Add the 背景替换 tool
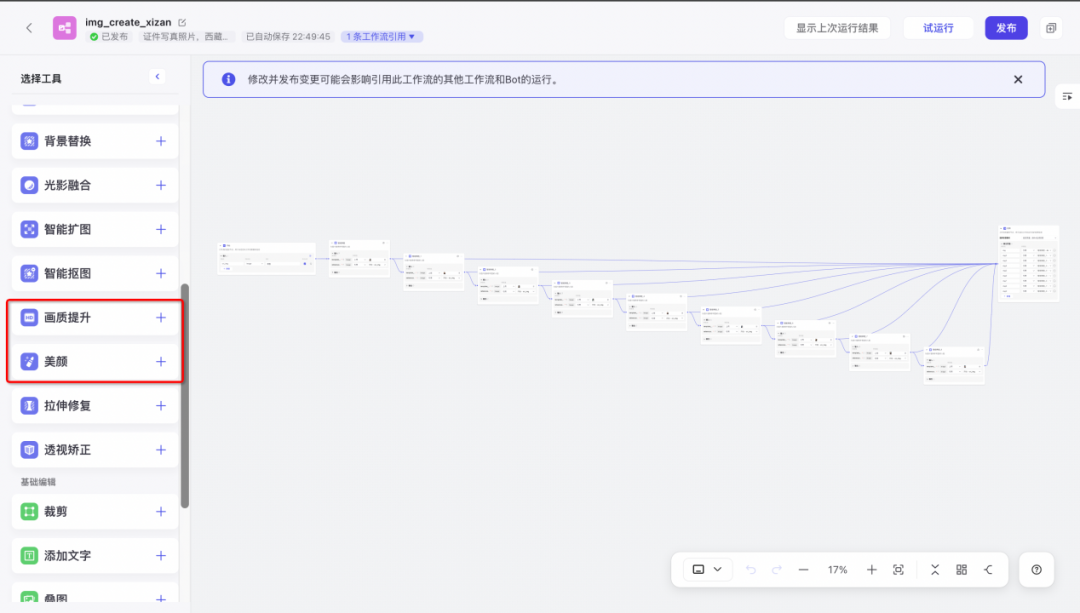Screen dimensions: 1080x613 [160, 141]
